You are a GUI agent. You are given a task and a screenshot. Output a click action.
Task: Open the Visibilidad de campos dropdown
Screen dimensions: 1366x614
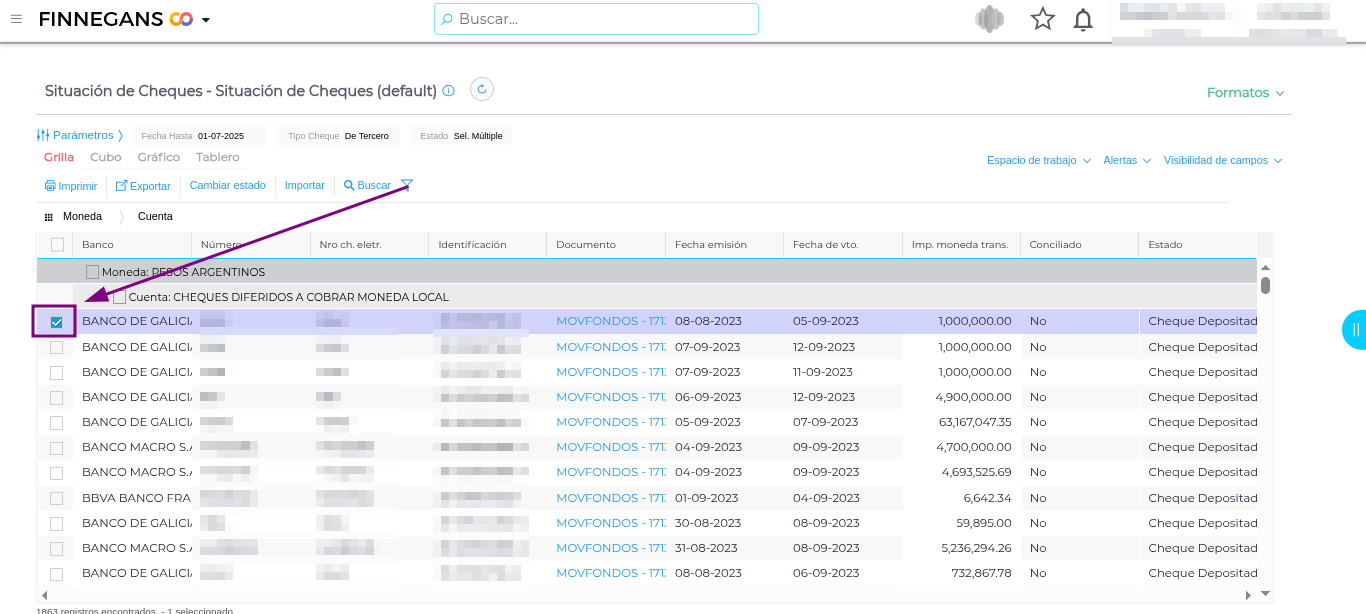point(1222,161)
